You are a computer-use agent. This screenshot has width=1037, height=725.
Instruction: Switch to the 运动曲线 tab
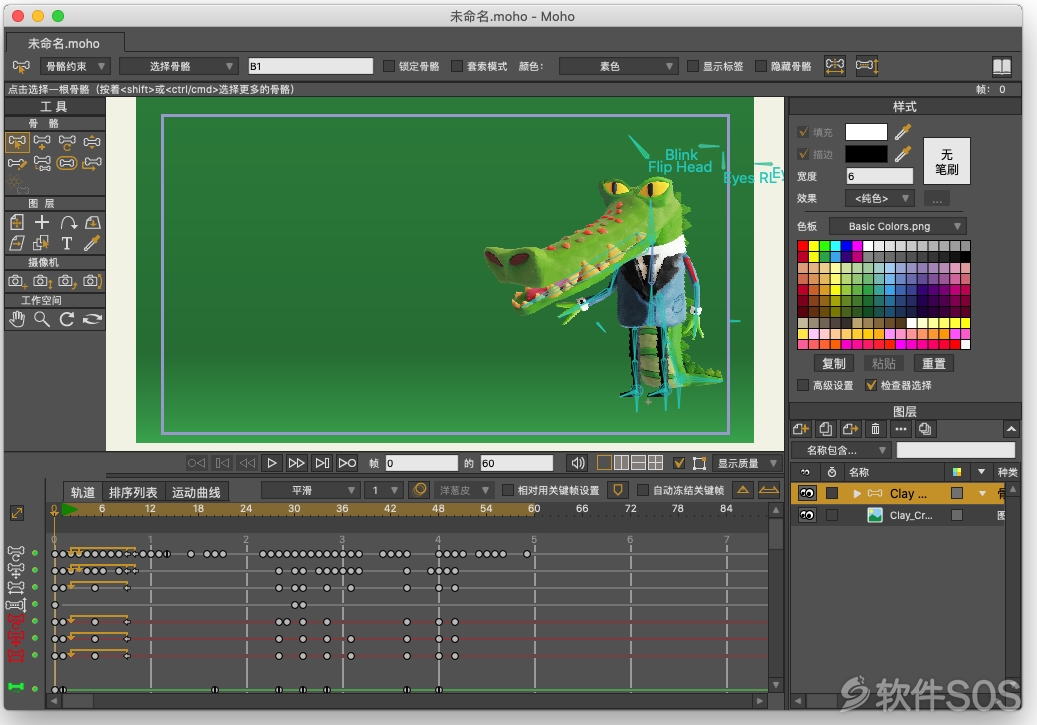click(196, 492)
